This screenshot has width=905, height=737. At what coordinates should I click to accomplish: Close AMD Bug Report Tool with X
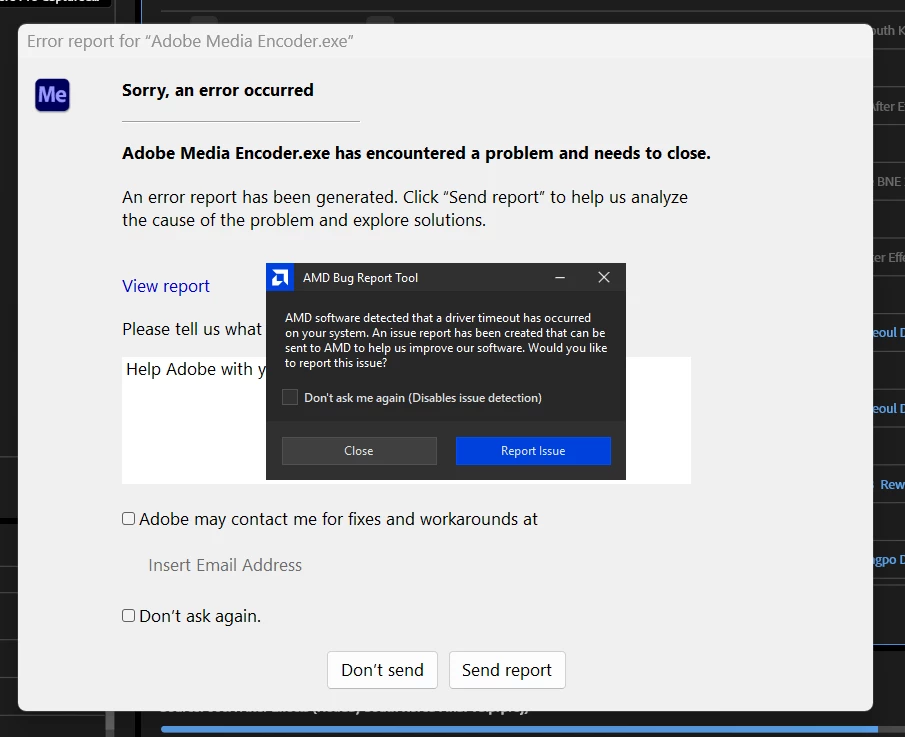[x=604, y=278]
